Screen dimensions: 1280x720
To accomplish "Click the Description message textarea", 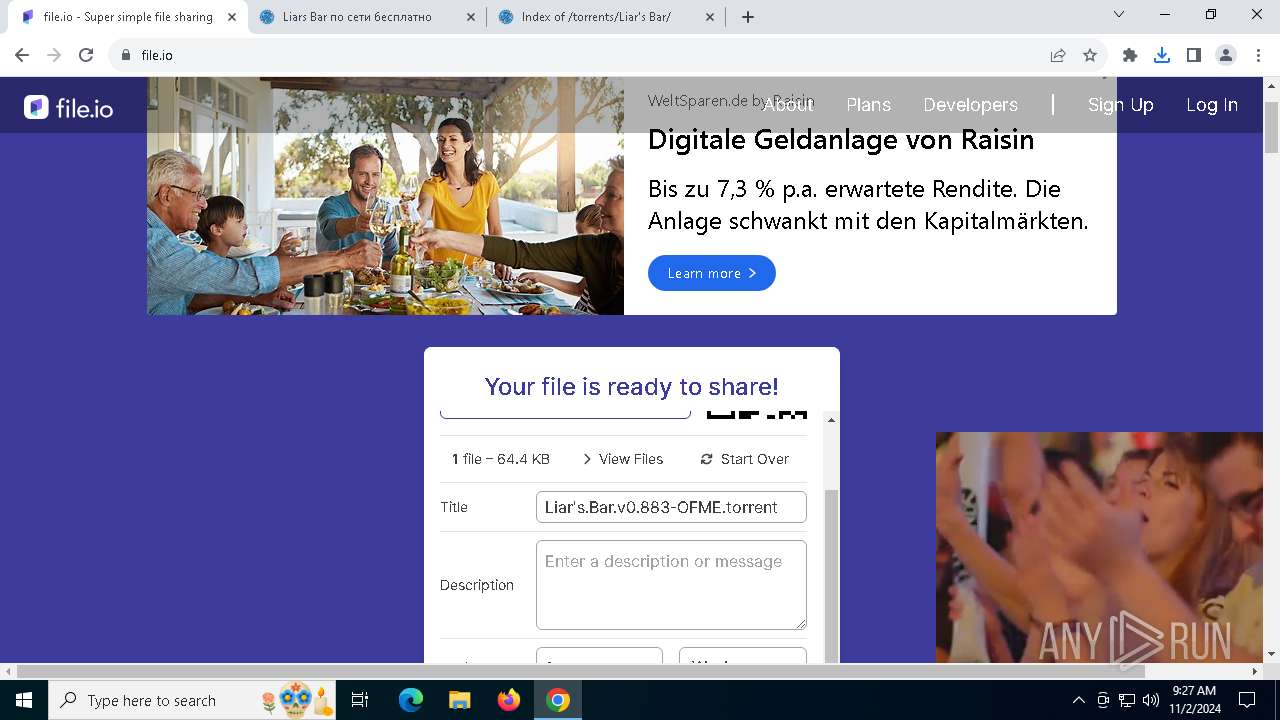I will [671, 585].
